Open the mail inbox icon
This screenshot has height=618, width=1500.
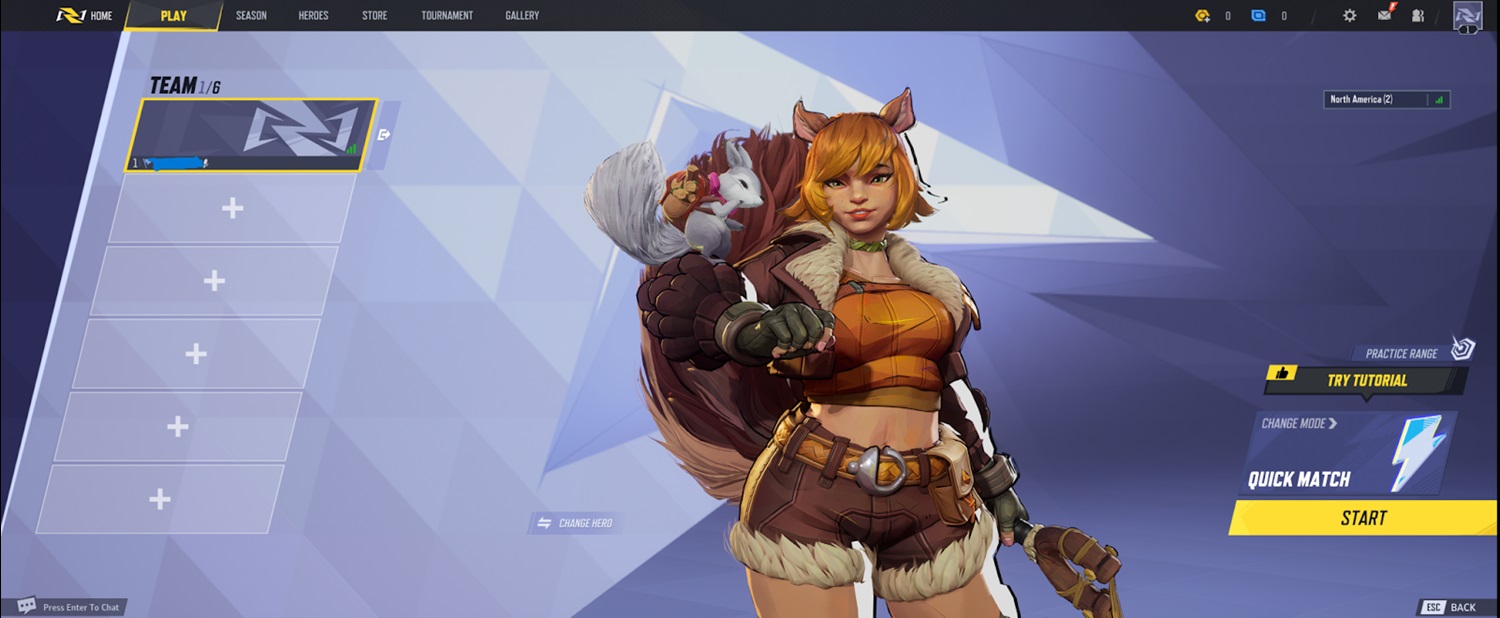coord(1384,15)
